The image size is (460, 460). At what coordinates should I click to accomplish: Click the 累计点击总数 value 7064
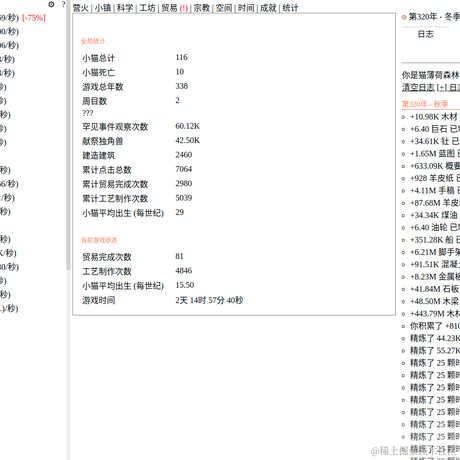pos(184,169)
